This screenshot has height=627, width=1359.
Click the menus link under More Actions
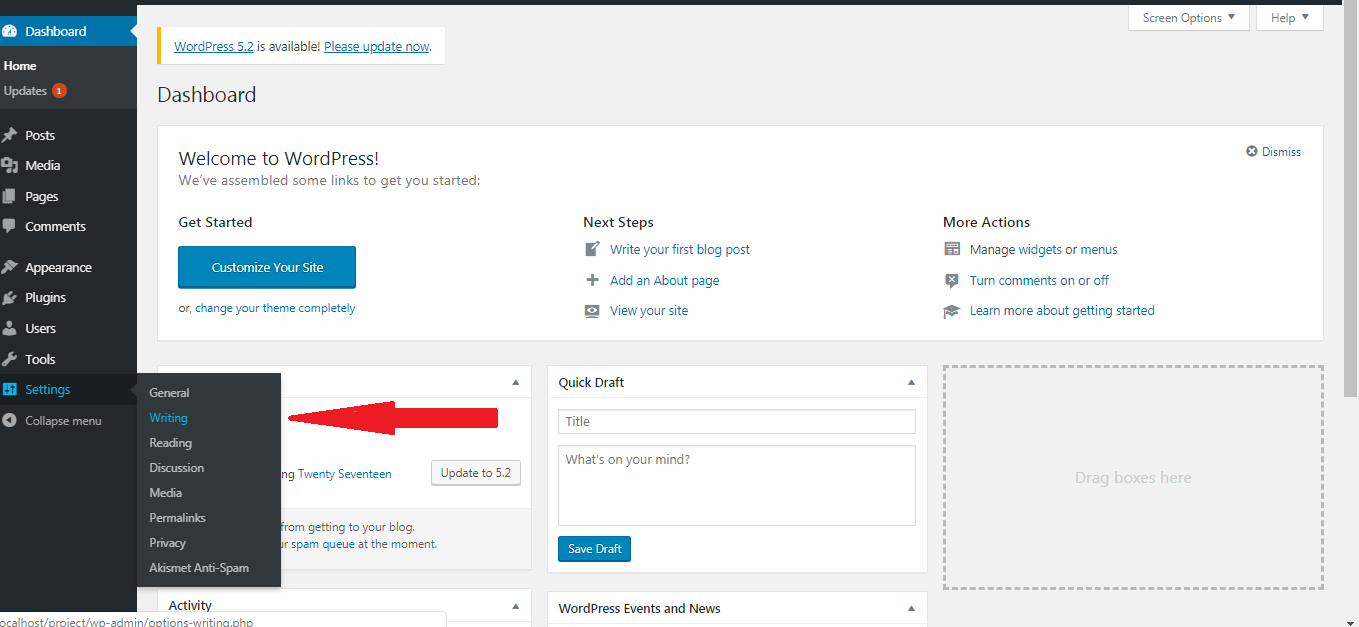[1099, 249]
